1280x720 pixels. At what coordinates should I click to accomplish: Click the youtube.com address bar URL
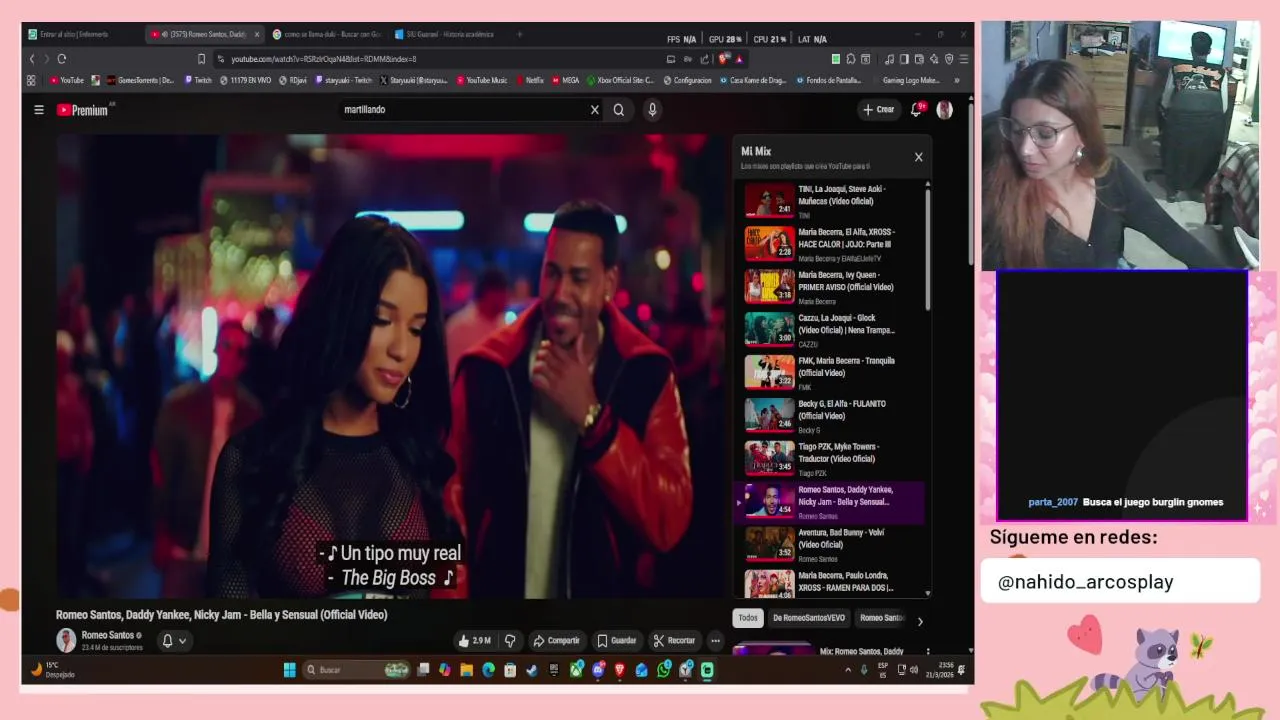(323, 59)
